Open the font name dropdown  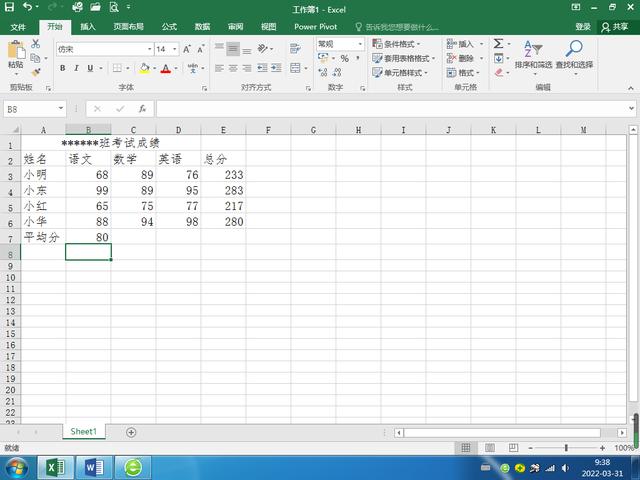(149, 49)
